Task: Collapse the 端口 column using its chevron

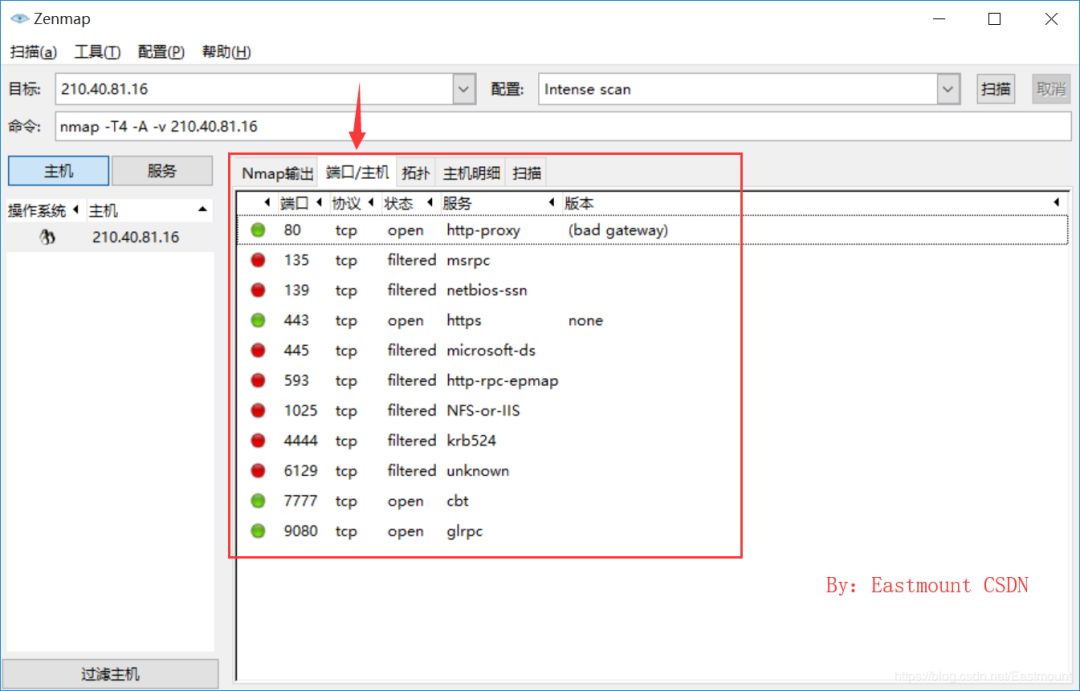Action: pos(266,202)
